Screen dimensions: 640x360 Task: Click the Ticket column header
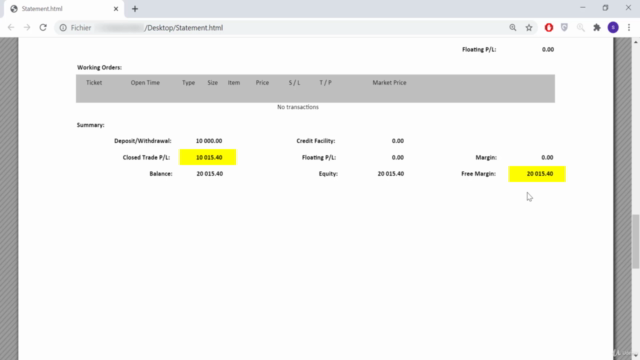[x=94, y=82]
